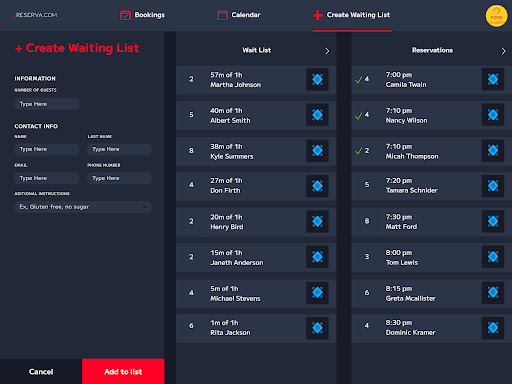Select Rita Jackson's 1m of 1h entry
Screen dimensions: 512x384
pos(256,328)
